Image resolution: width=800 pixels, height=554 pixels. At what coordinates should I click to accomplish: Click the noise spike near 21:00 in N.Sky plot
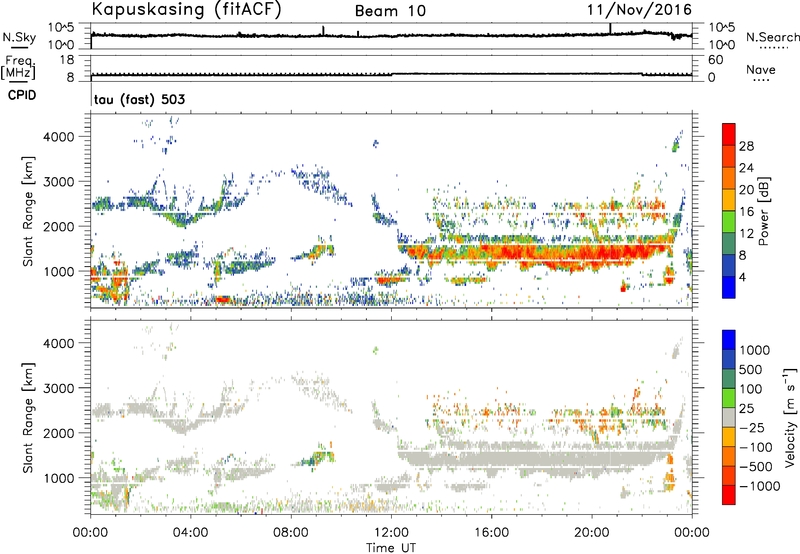point(610,29)
